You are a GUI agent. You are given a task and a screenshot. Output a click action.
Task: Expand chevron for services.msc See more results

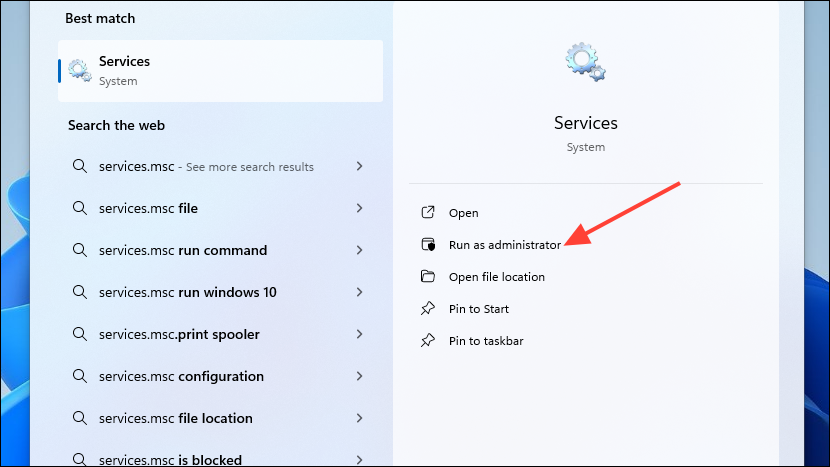[359, 167]
